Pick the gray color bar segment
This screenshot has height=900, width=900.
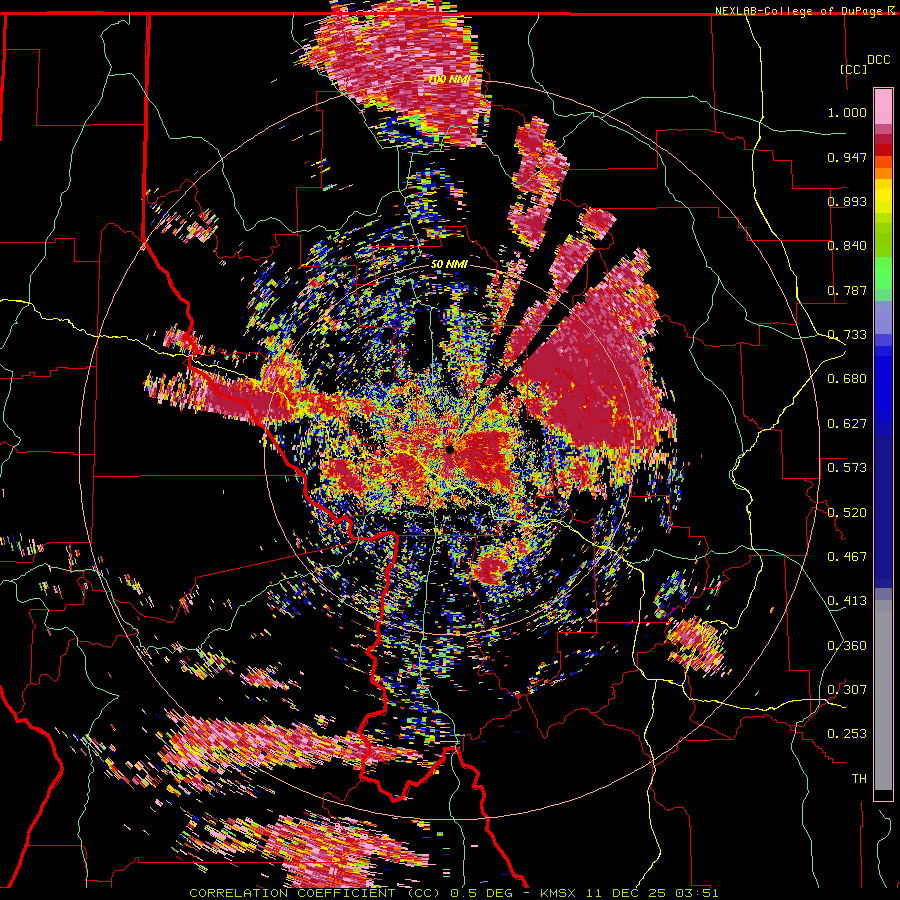click(883, 695)
